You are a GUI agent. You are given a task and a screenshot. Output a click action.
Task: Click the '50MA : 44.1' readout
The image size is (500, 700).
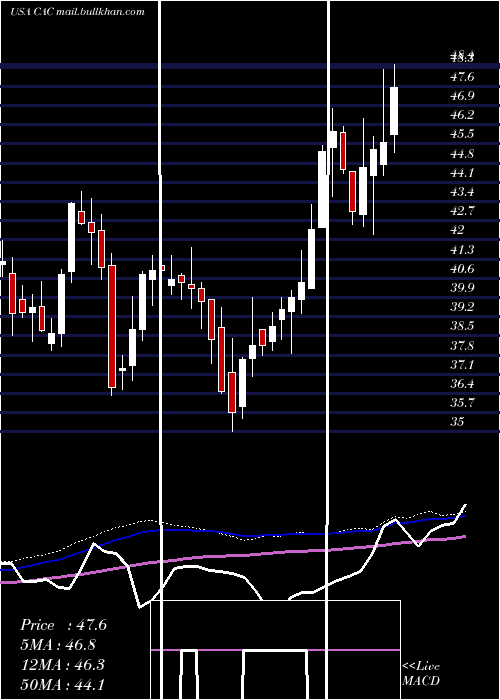(x=62, y=684)
